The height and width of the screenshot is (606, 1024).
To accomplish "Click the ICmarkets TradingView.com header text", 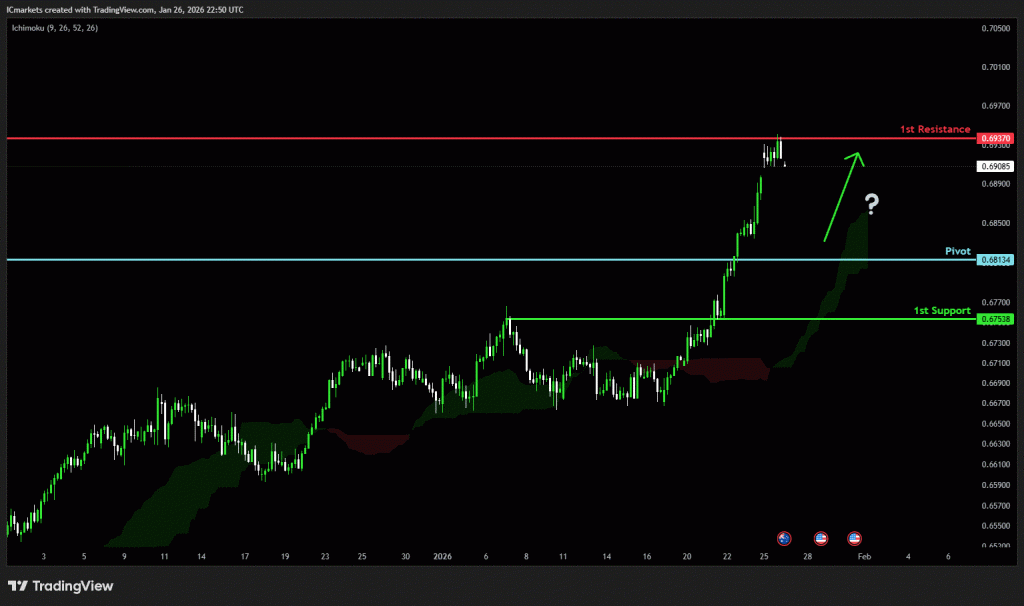I will coord(123,9).
